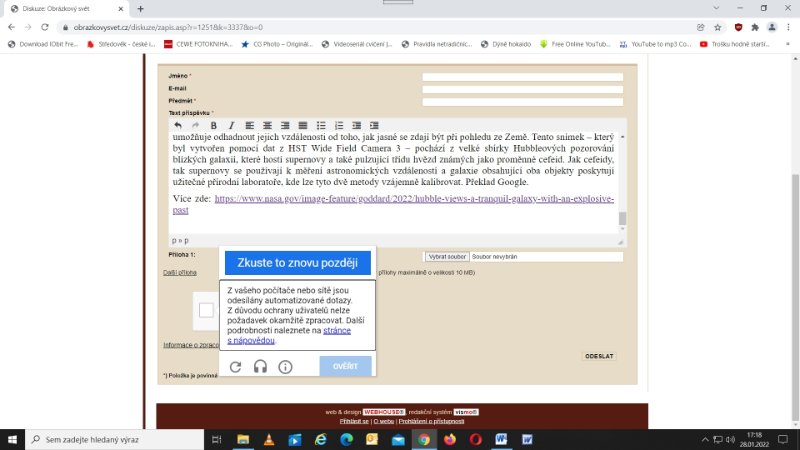Launch Firefox from the taskbar
Screen dimensions: 800x450
pyautogui.click(x=449, y=439)
